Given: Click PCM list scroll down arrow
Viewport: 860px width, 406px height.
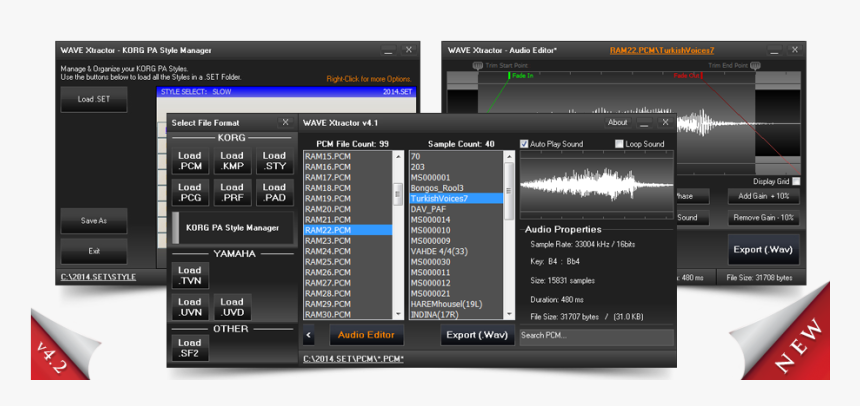Looking at the screenshot, I should coord(398,314).
